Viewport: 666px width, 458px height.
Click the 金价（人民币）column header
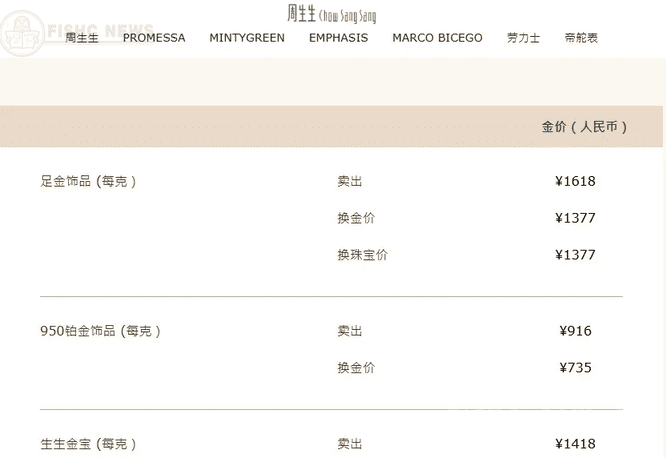(x=585, y=127)
